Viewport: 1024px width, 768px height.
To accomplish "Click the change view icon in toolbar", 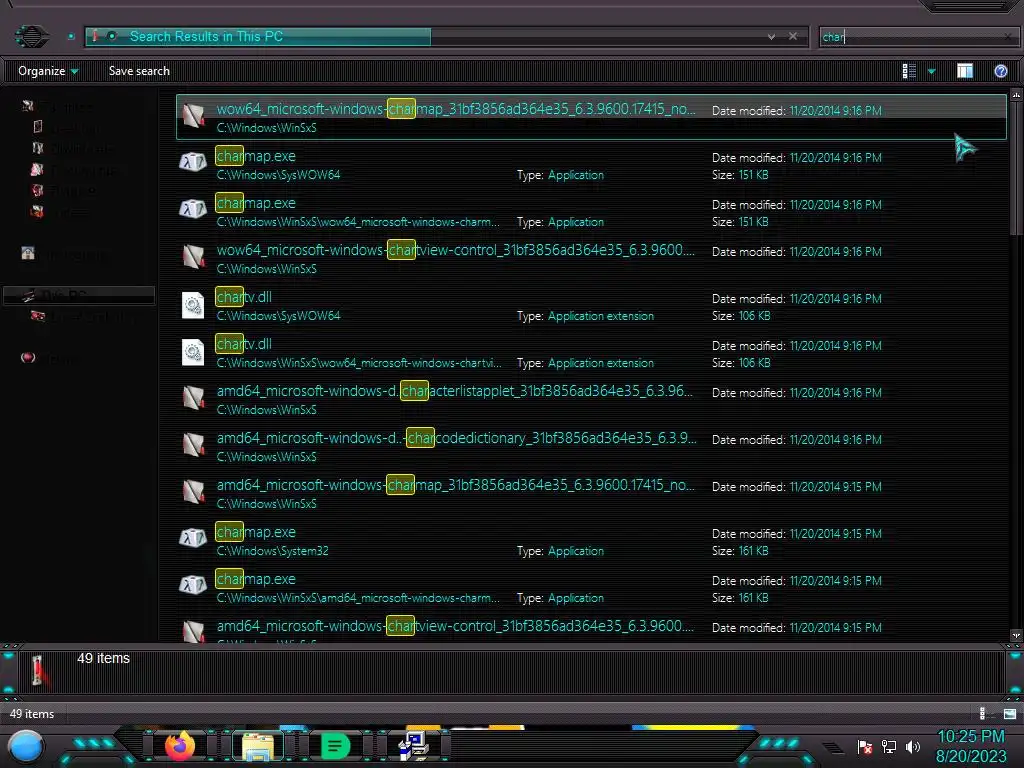I will tap(908, 71).
